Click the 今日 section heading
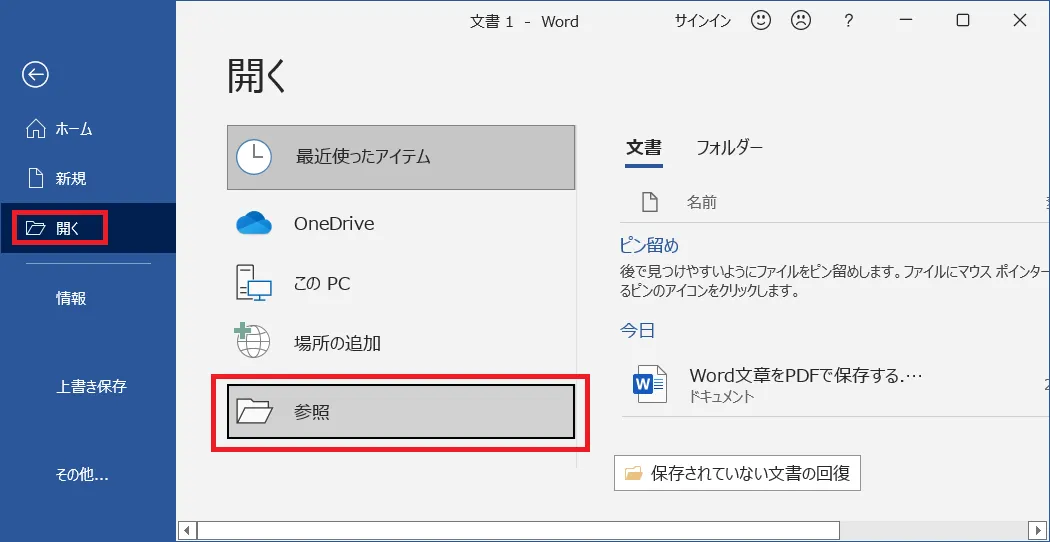The image size is (1050, 542). click(x=637, y=330)
